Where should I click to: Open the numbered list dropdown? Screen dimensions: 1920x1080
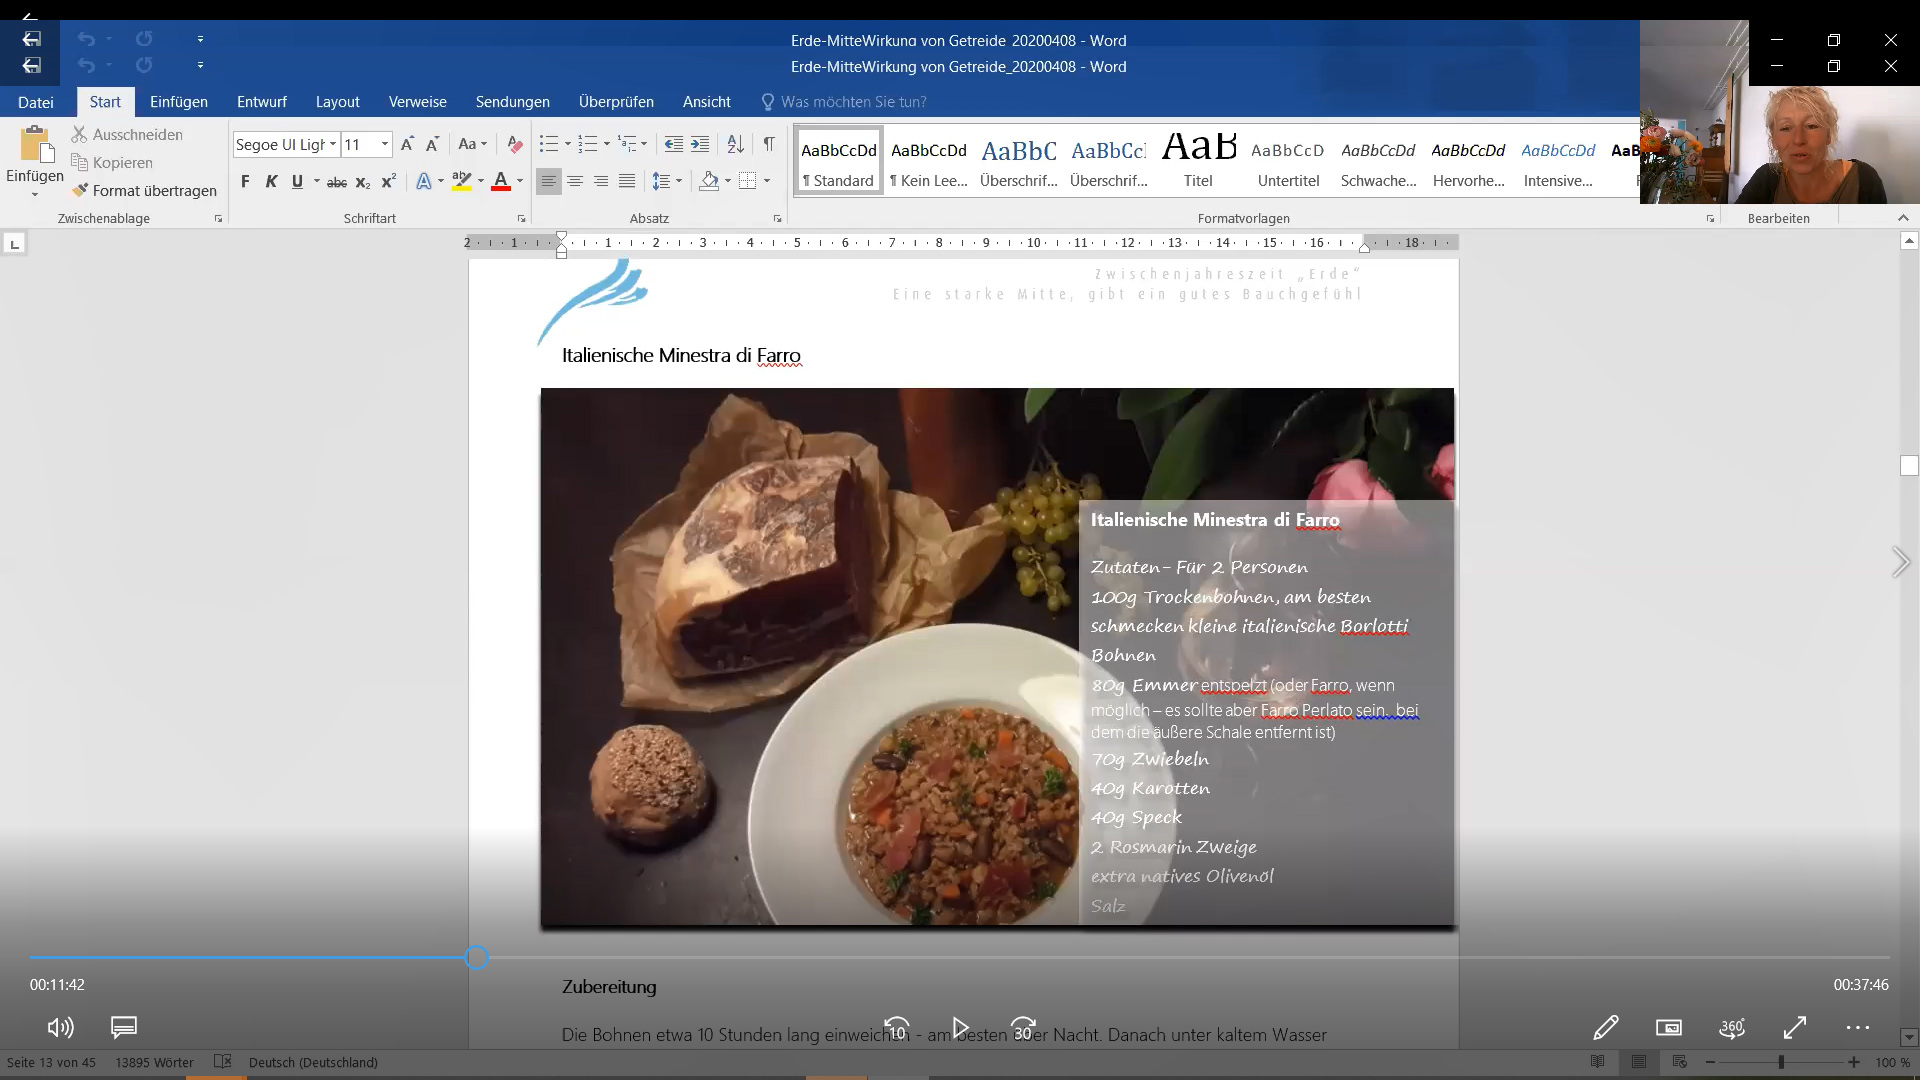click(607, 144)
